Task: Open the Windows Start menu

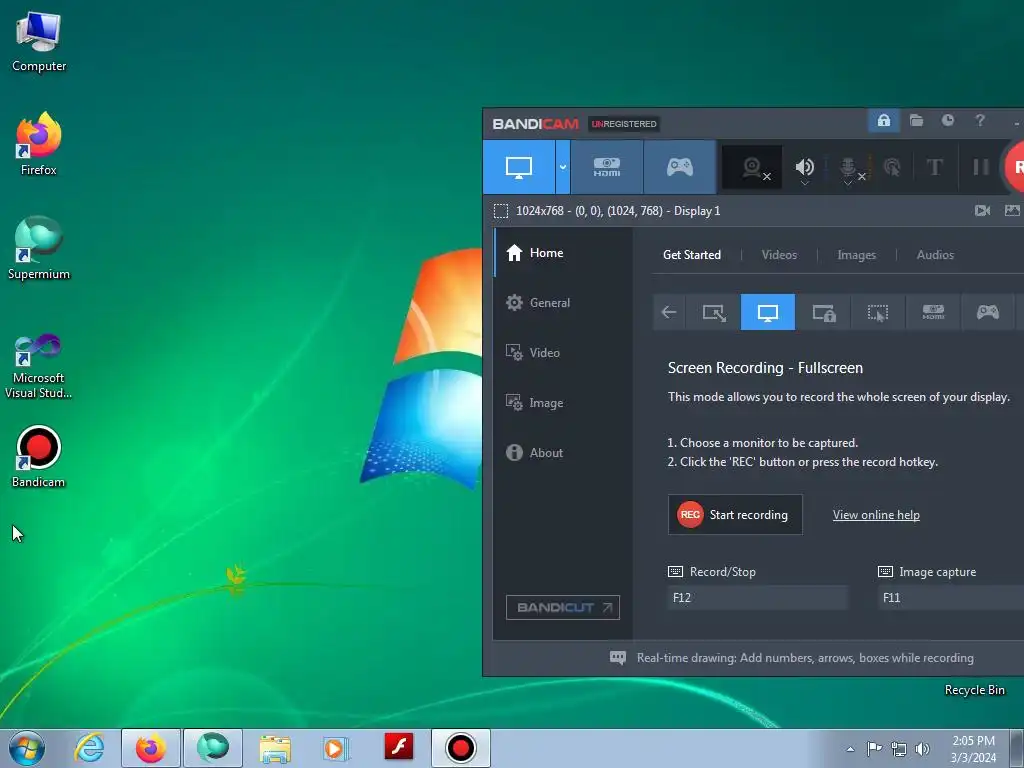Action: tap(27, 748)
